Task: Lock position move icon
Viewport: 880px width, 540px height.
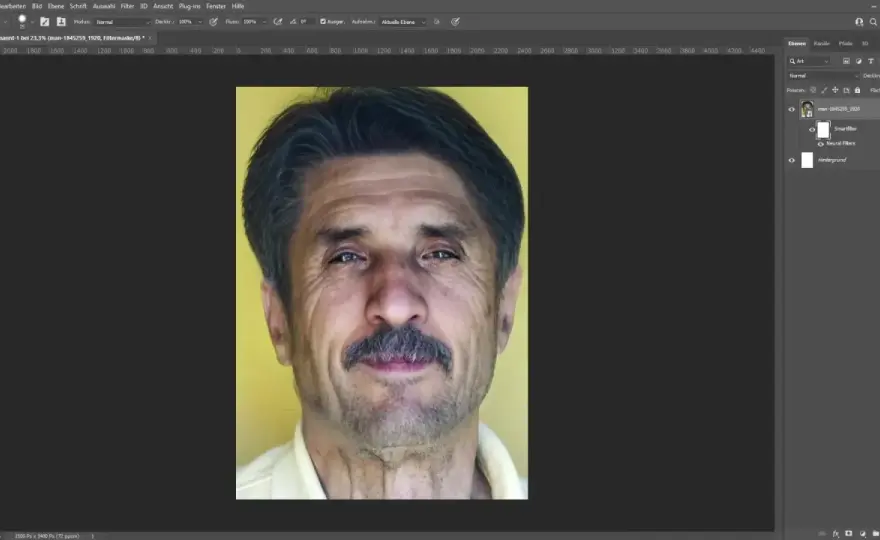Action: [835, 90]
